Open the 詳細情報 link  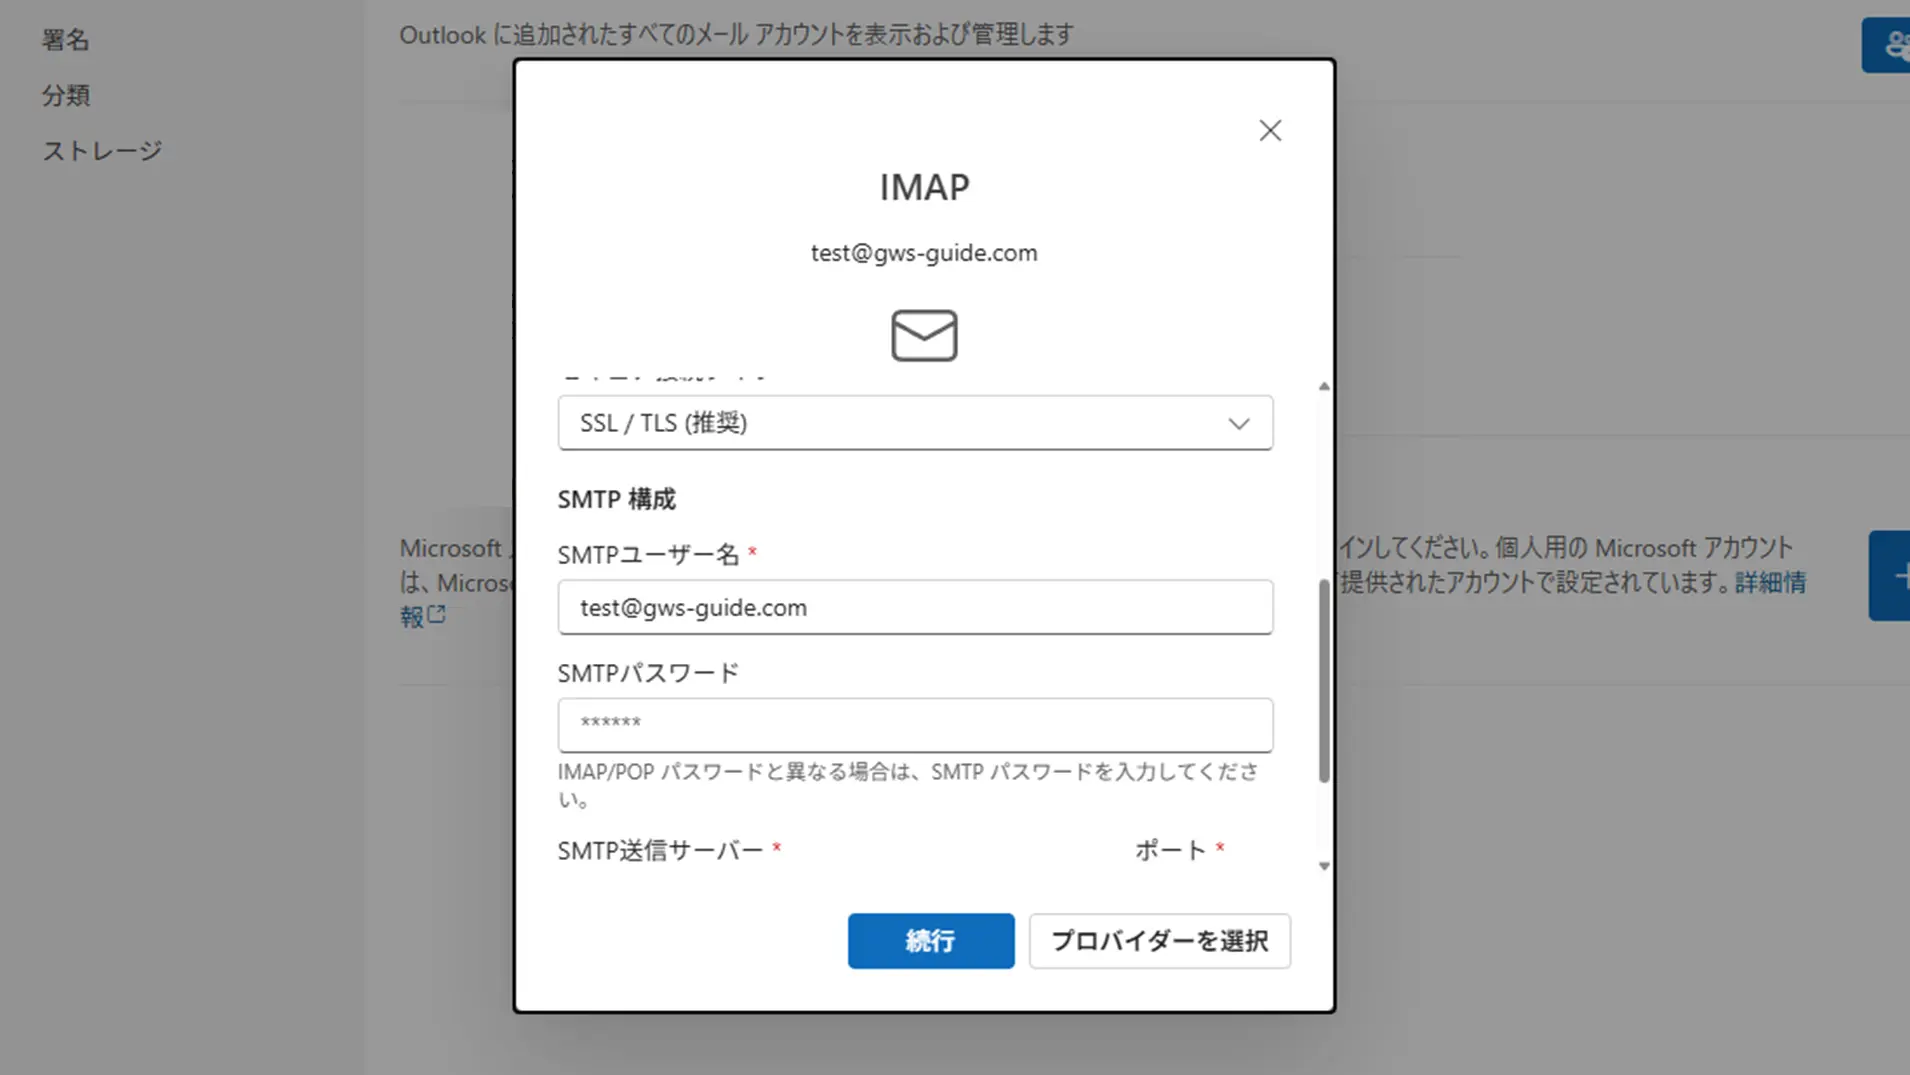[x=1769, y=583]
